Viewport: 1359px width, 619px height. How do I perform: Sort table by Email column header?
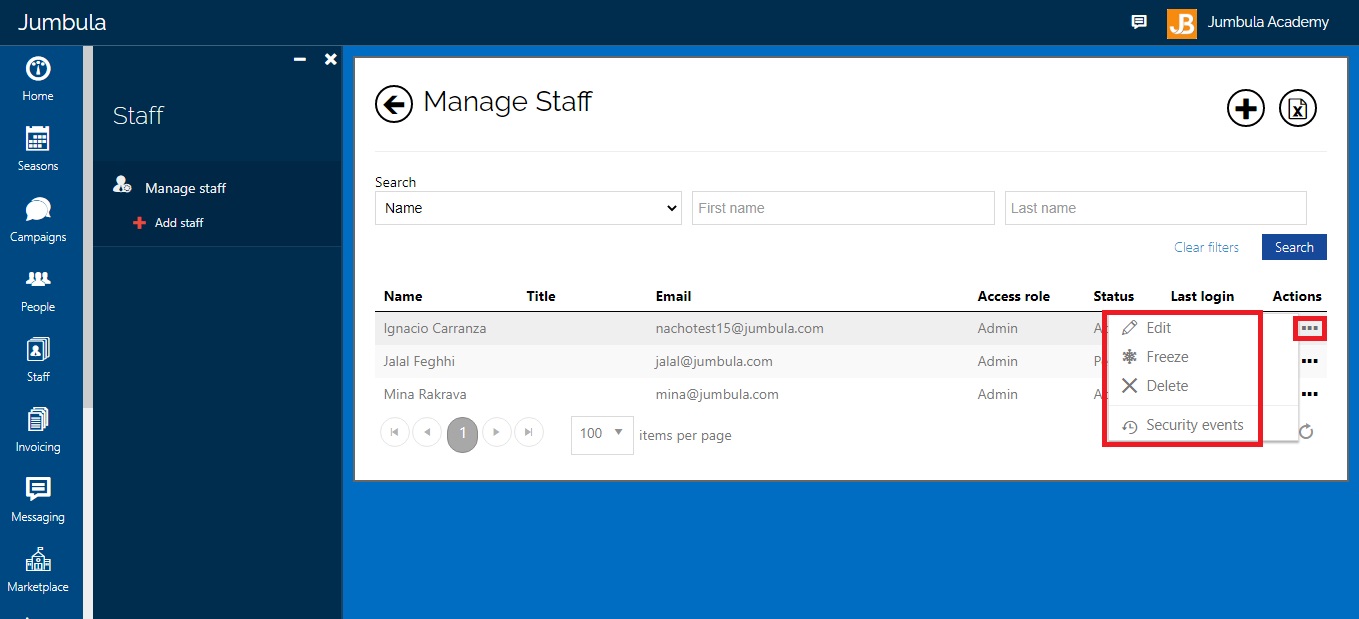click(673, 296)
